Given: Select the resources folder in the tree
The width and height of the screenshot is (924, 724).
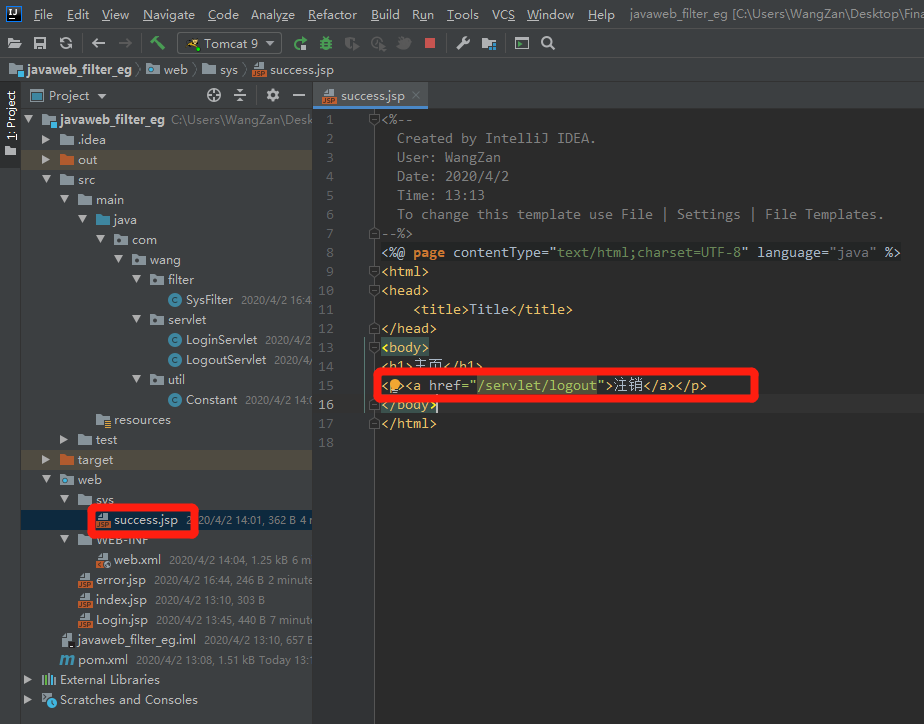Looking at the screenshot, I should 141,420.
